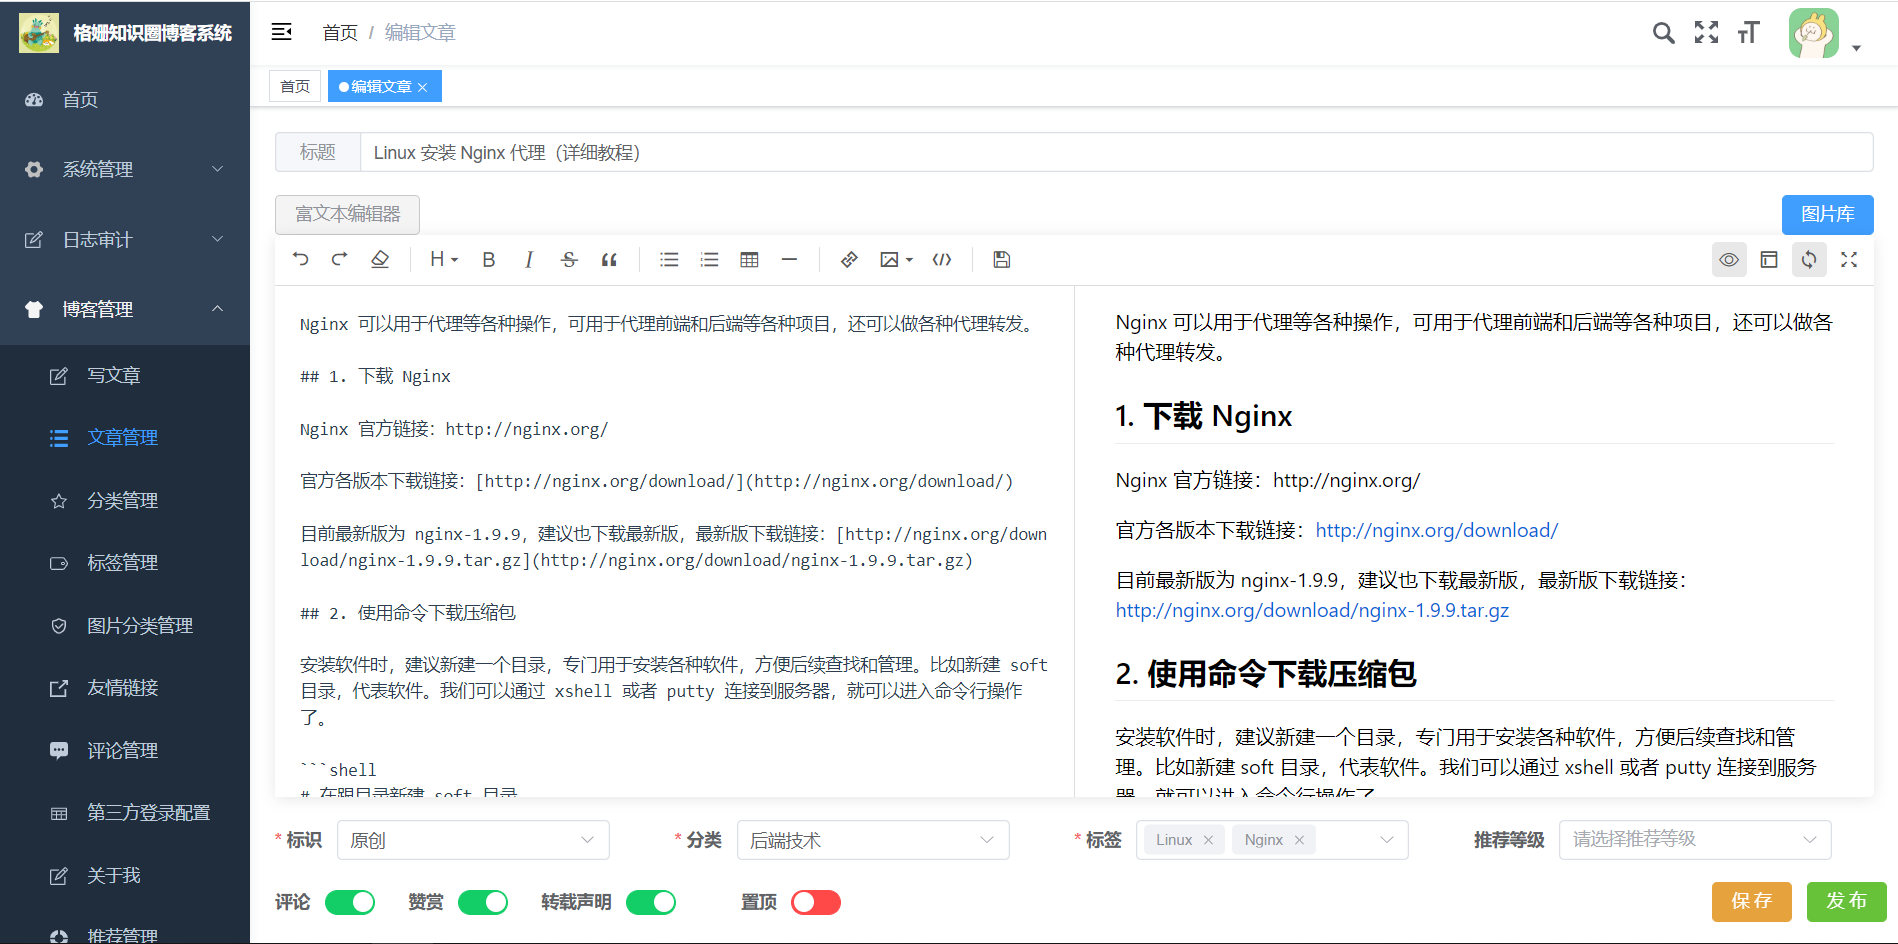
Task: Open the 分类 dropdown showing 后端技术
Action: [x=873, y=840]
